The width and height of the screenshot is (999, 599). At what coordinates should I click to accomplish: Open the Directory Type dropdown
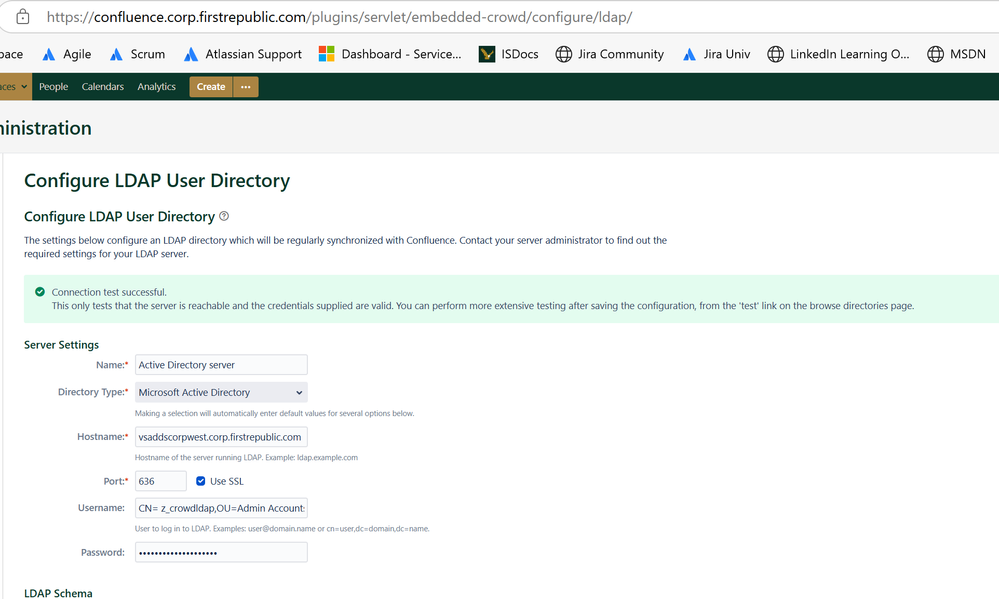tap(221, 392)
